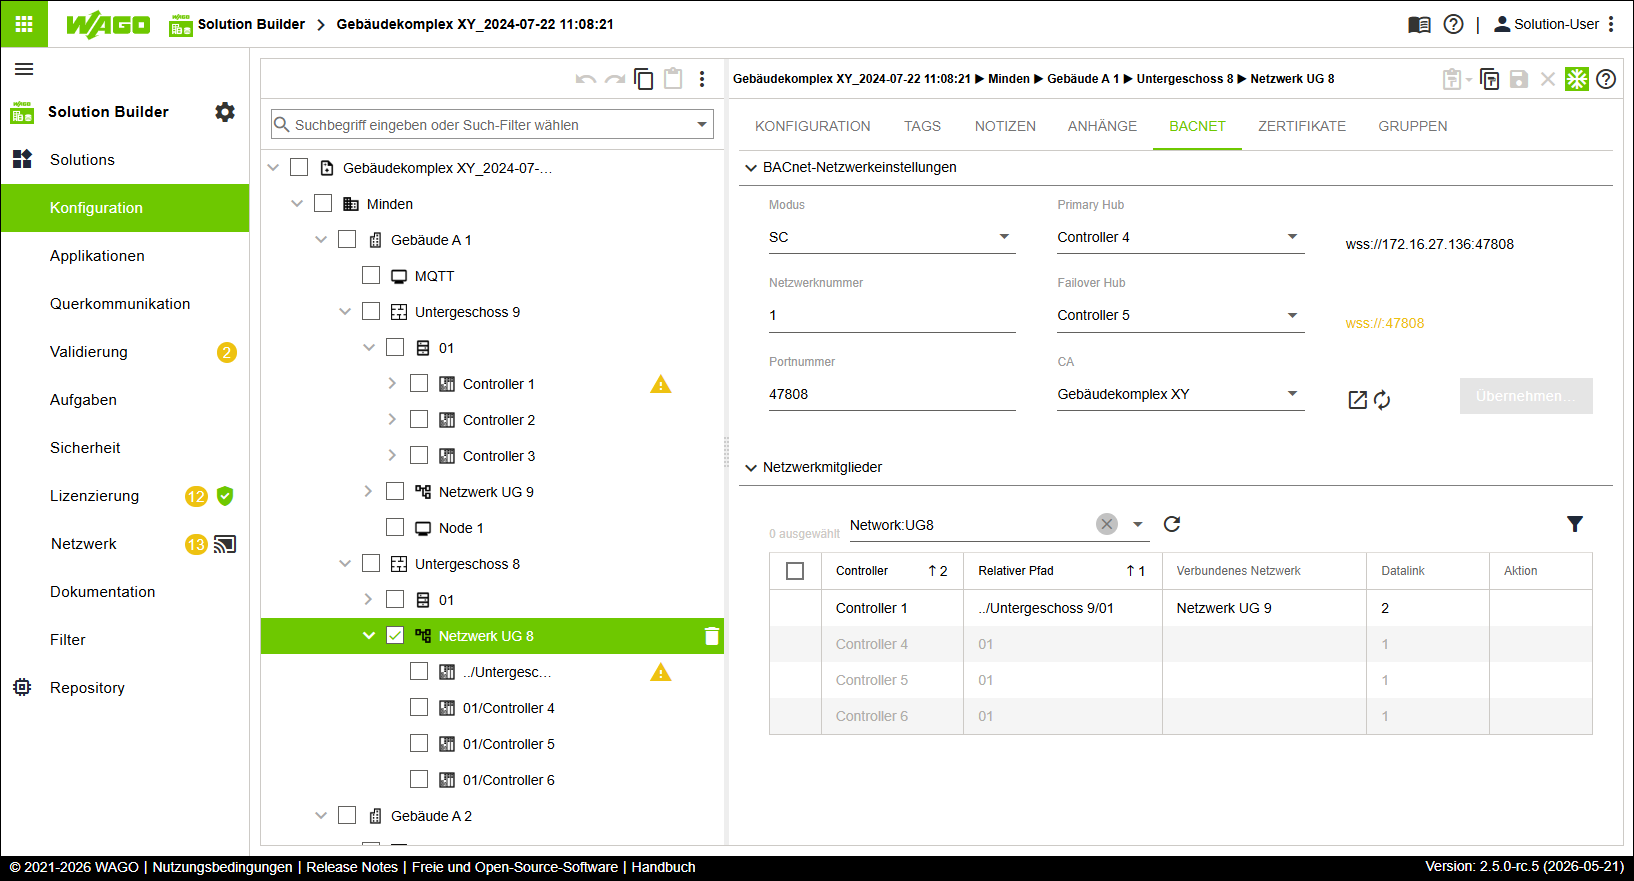Image resolution: width=1634 pixels, height=881 pixels.
Task: Click warning triangle beside Controller 1
Action: click(661, 384)
